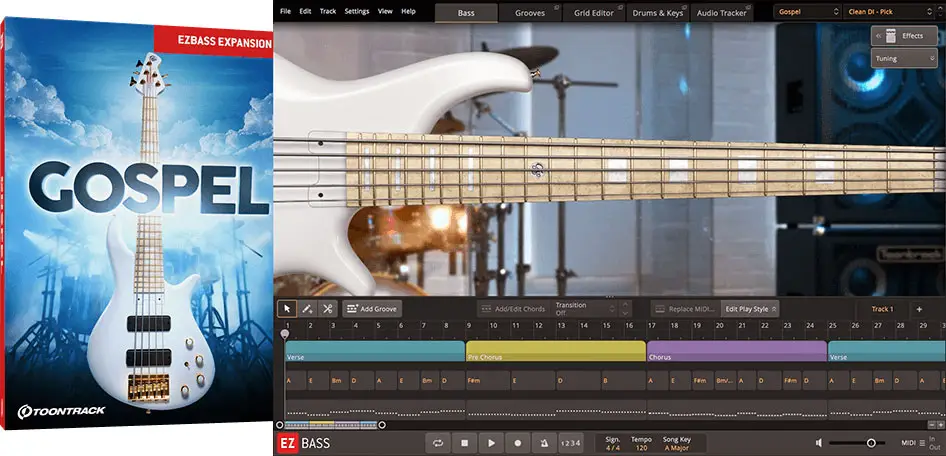Switch to the Grooves tab
This screenshot has width=946, height=456.
tap(530, 13)
